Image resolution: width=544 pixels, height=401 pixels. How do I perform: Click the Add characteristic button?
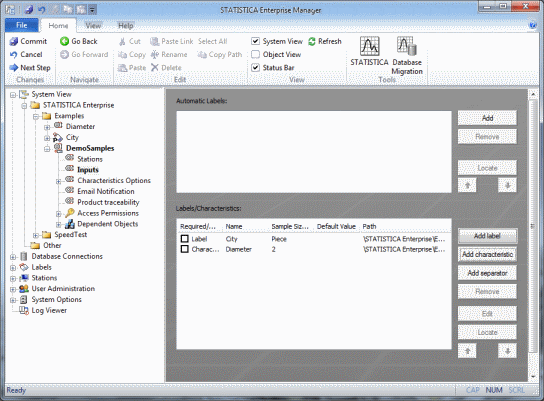[x=487, y=254]
